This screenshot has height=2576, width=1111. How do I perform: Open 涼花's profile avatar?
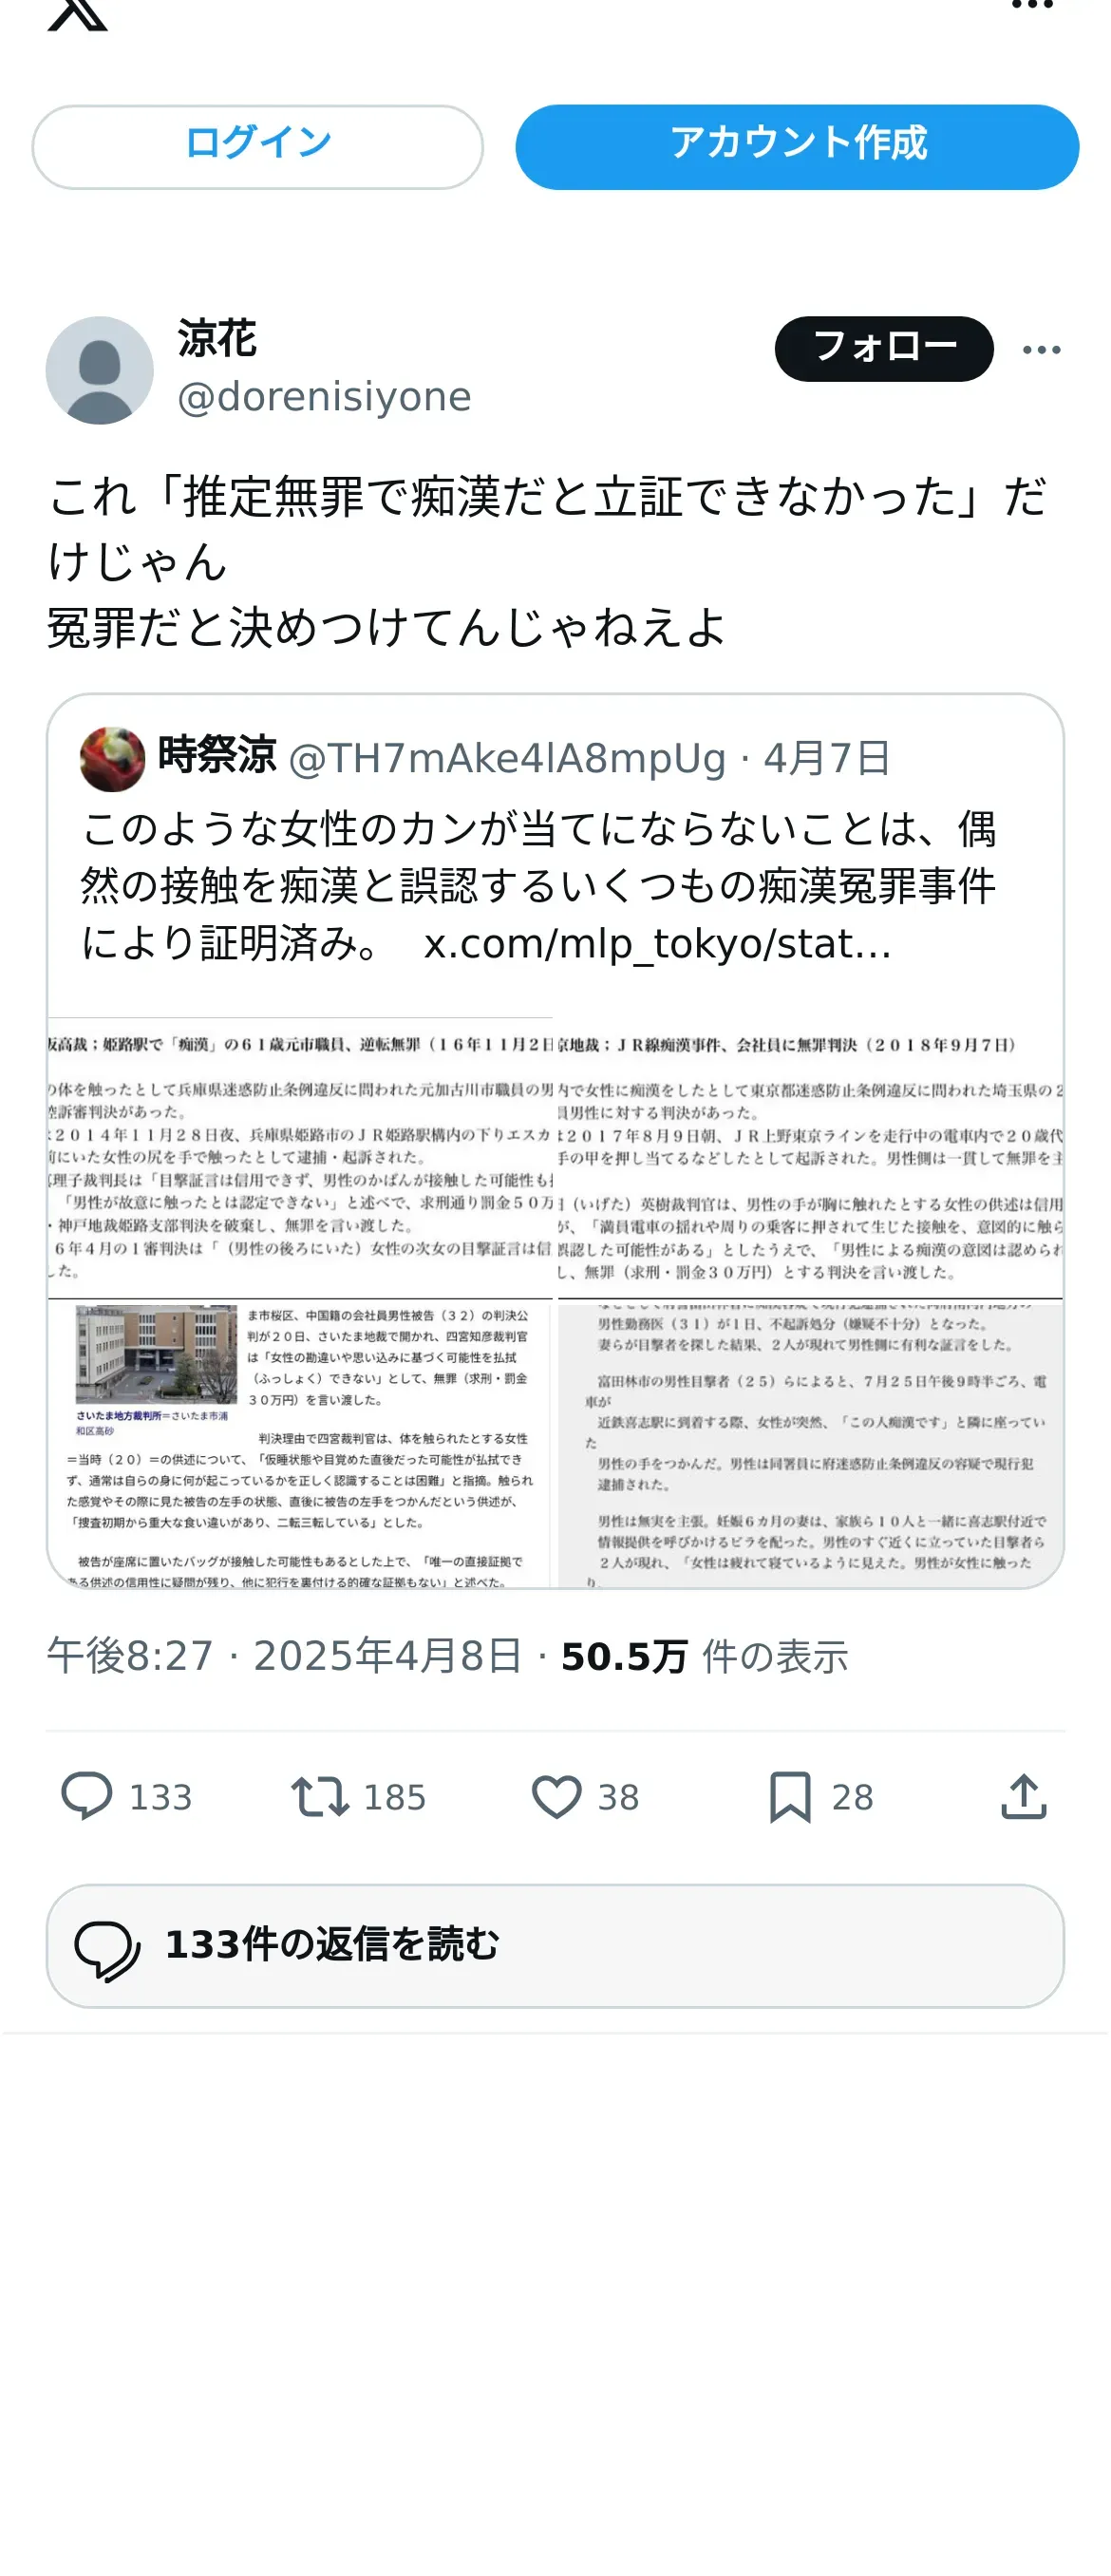(99, 370)
